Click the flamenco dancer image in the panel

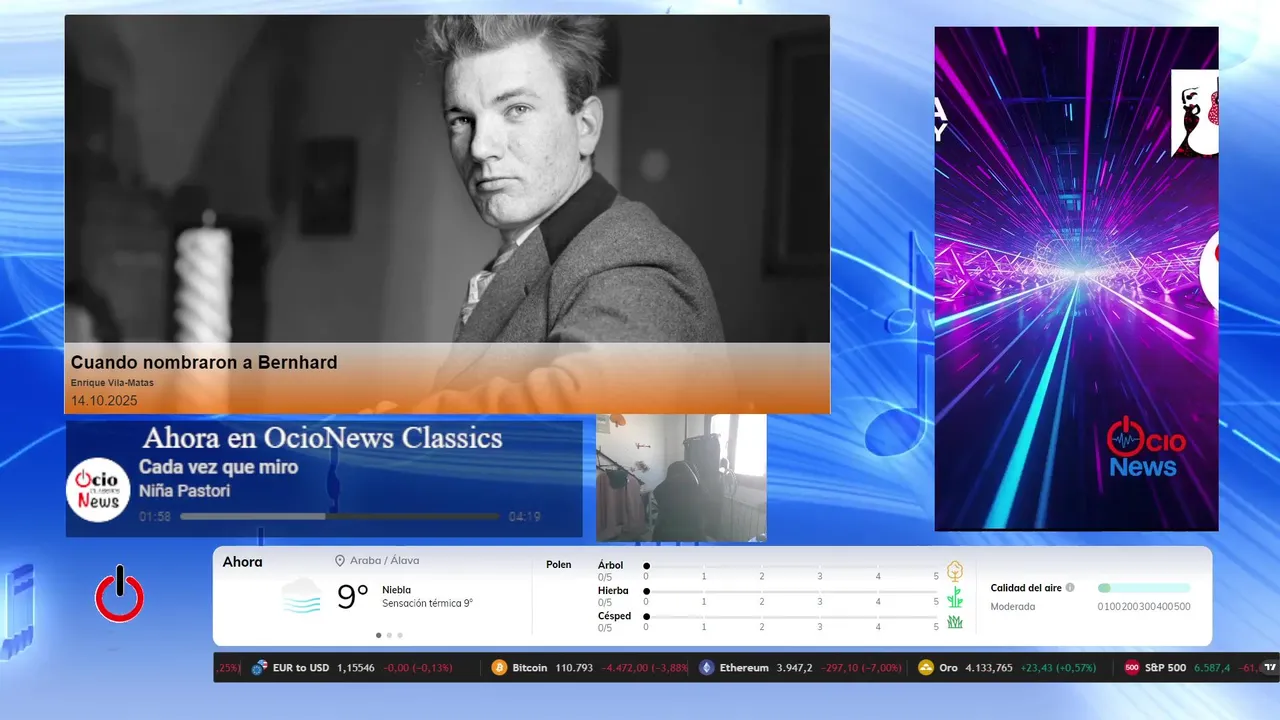tap(1195, 113)
